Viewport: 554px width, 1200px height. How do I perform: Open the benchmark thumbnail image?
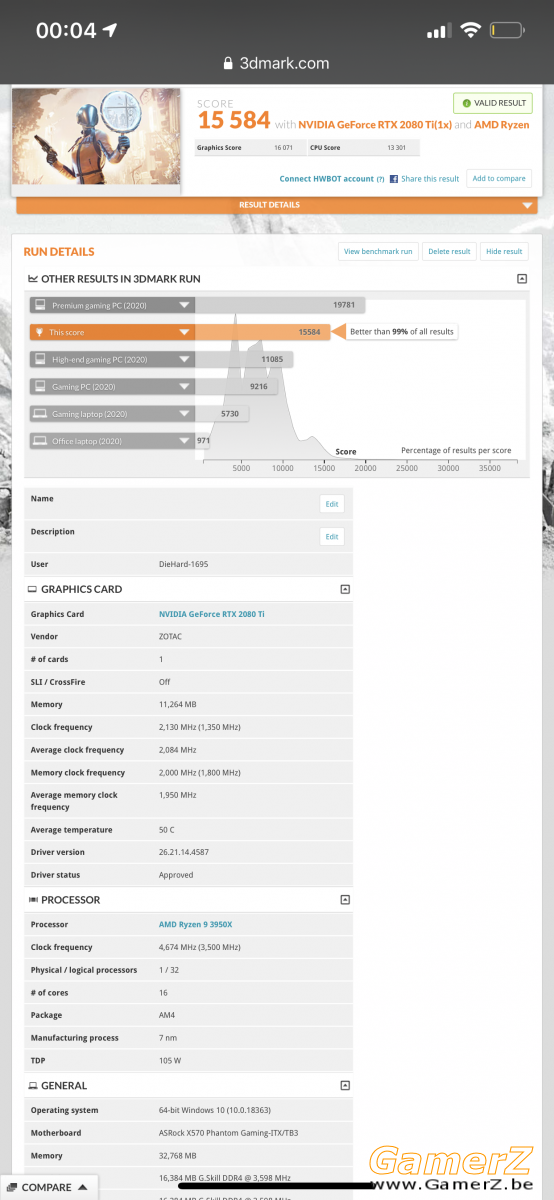tap(97, 137)
